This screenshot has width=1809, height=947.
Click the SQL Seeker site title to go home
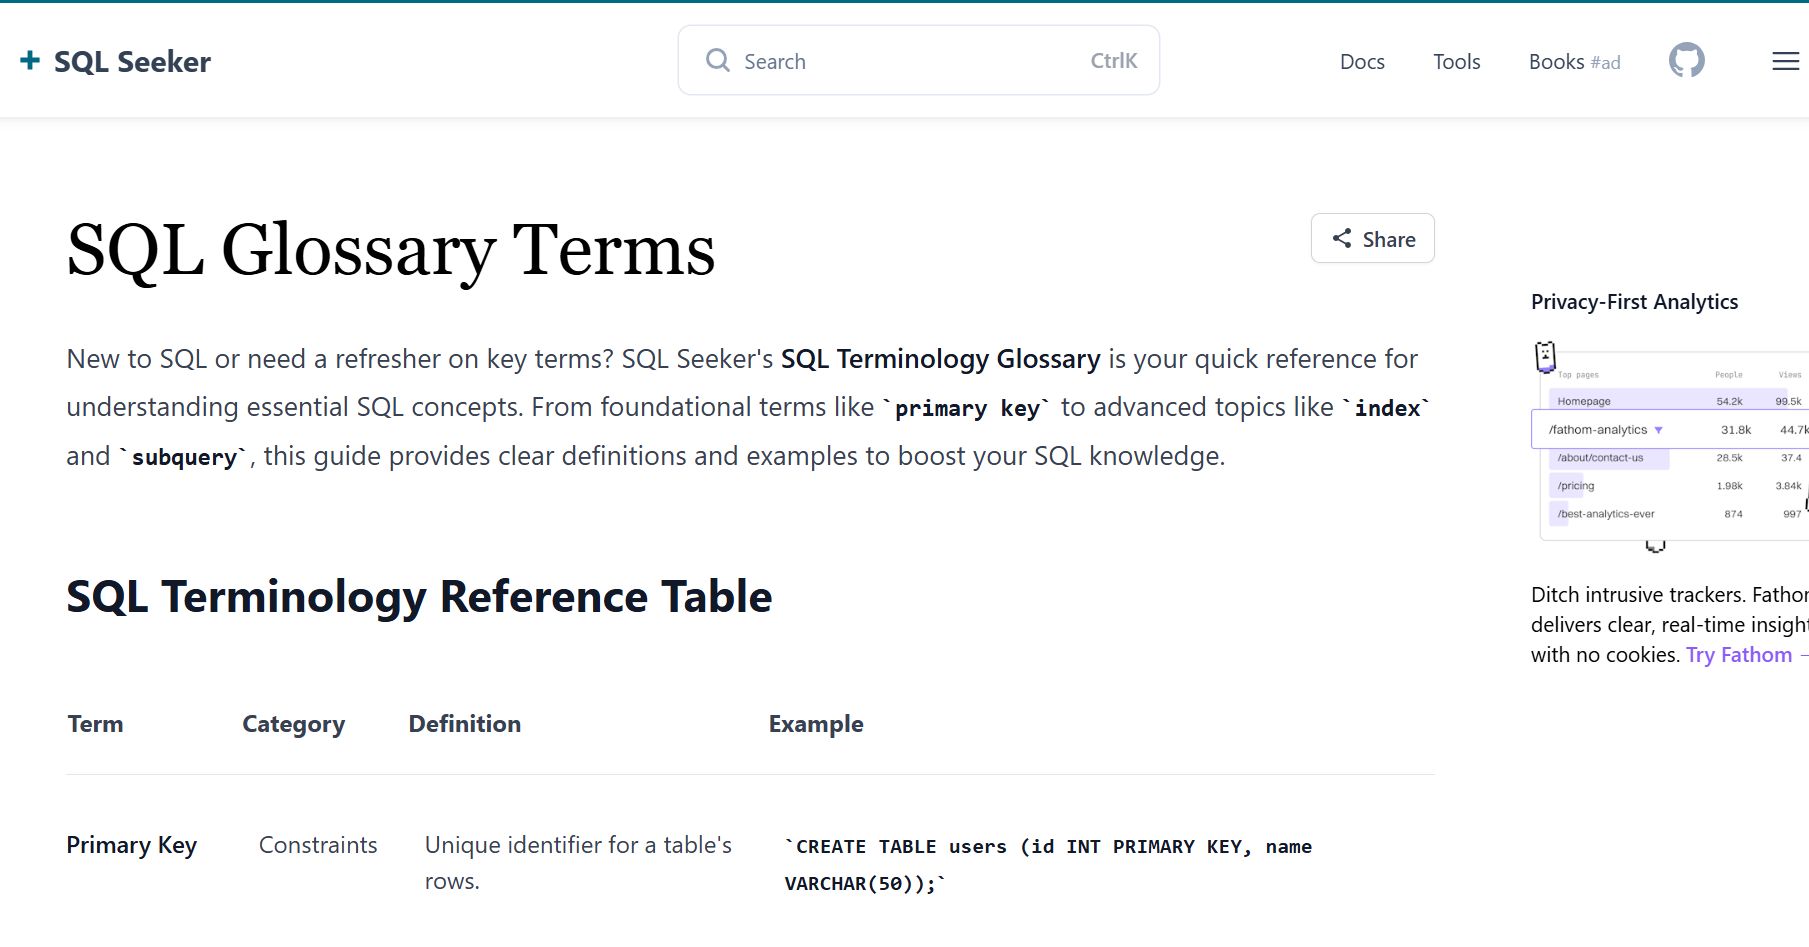click(133, 60)
